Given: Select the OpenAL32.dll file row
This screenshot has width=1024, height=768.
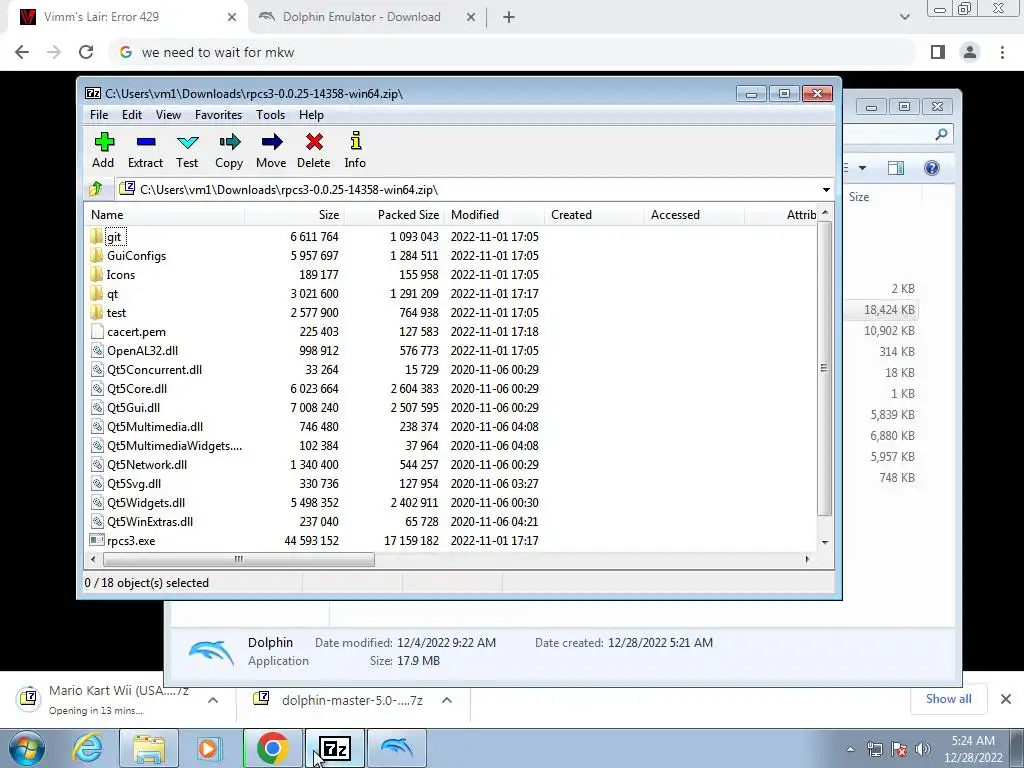Looking at the screenshot, I should pyautogui.click(x=451, y=351).
